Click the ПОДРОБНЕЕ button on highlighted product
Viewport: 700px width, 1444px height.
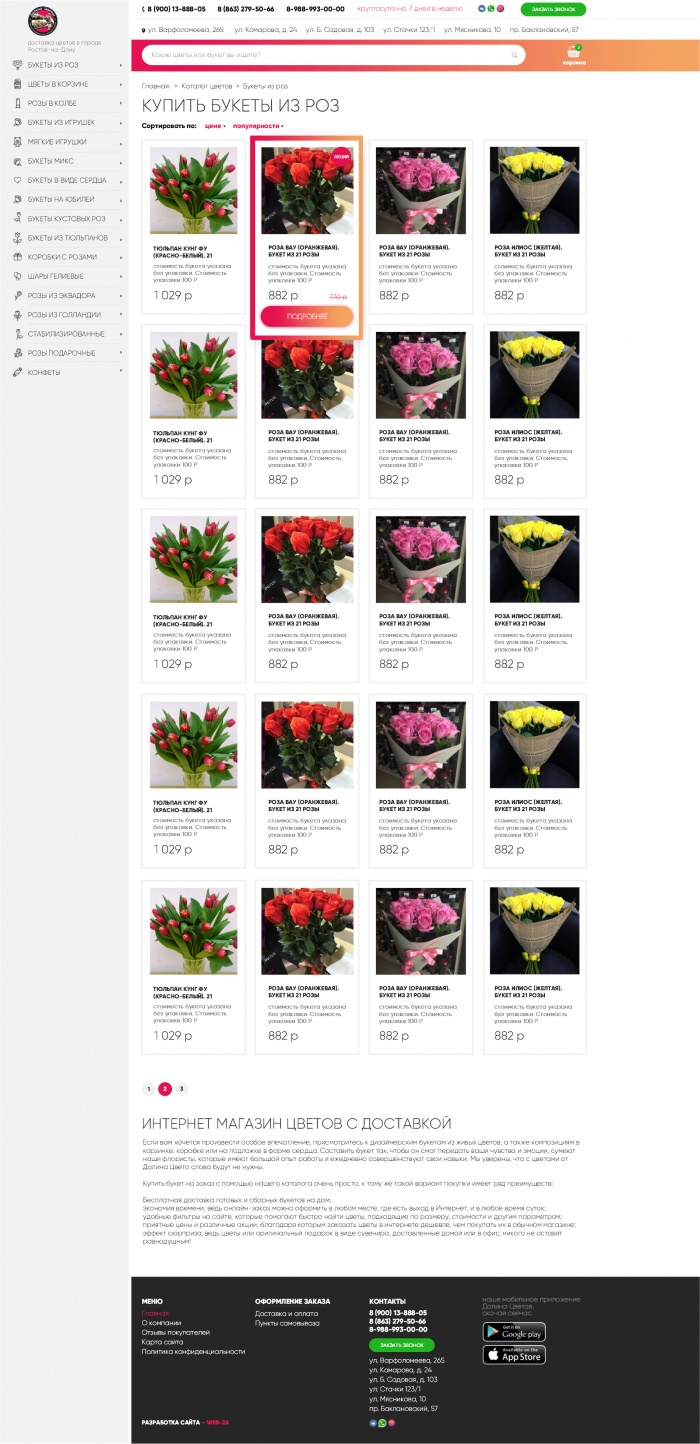(307, 317)
